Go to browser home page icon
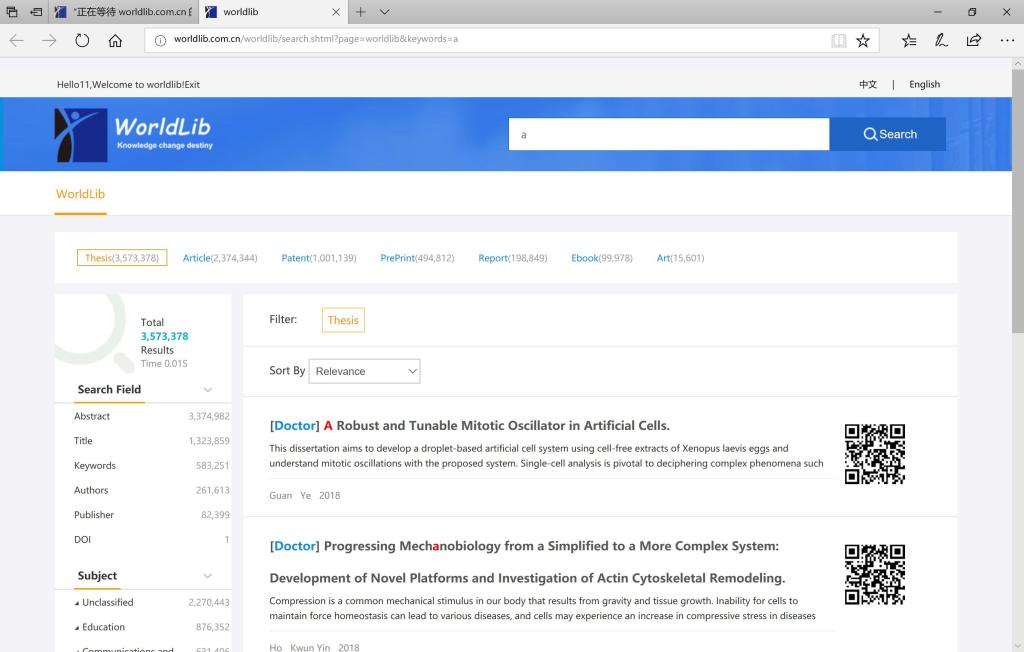Image resolution: width=1024 pixels, height=652 pixels. click(x=115, y=40)
